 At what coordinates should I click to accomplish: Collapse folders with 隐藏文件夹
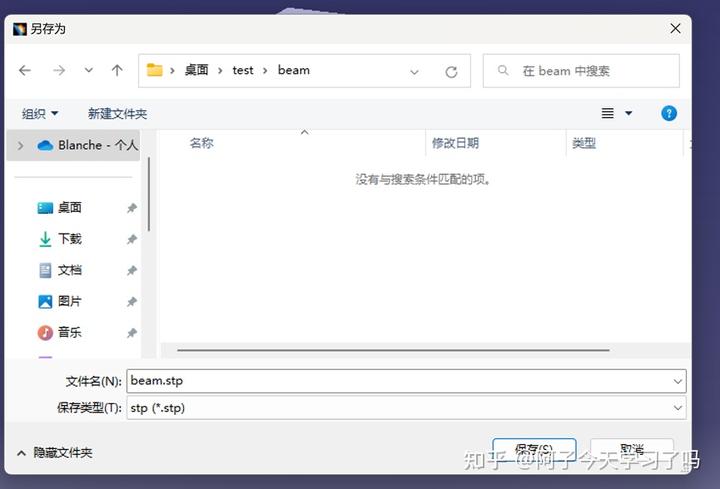click(x=55, y=453)
